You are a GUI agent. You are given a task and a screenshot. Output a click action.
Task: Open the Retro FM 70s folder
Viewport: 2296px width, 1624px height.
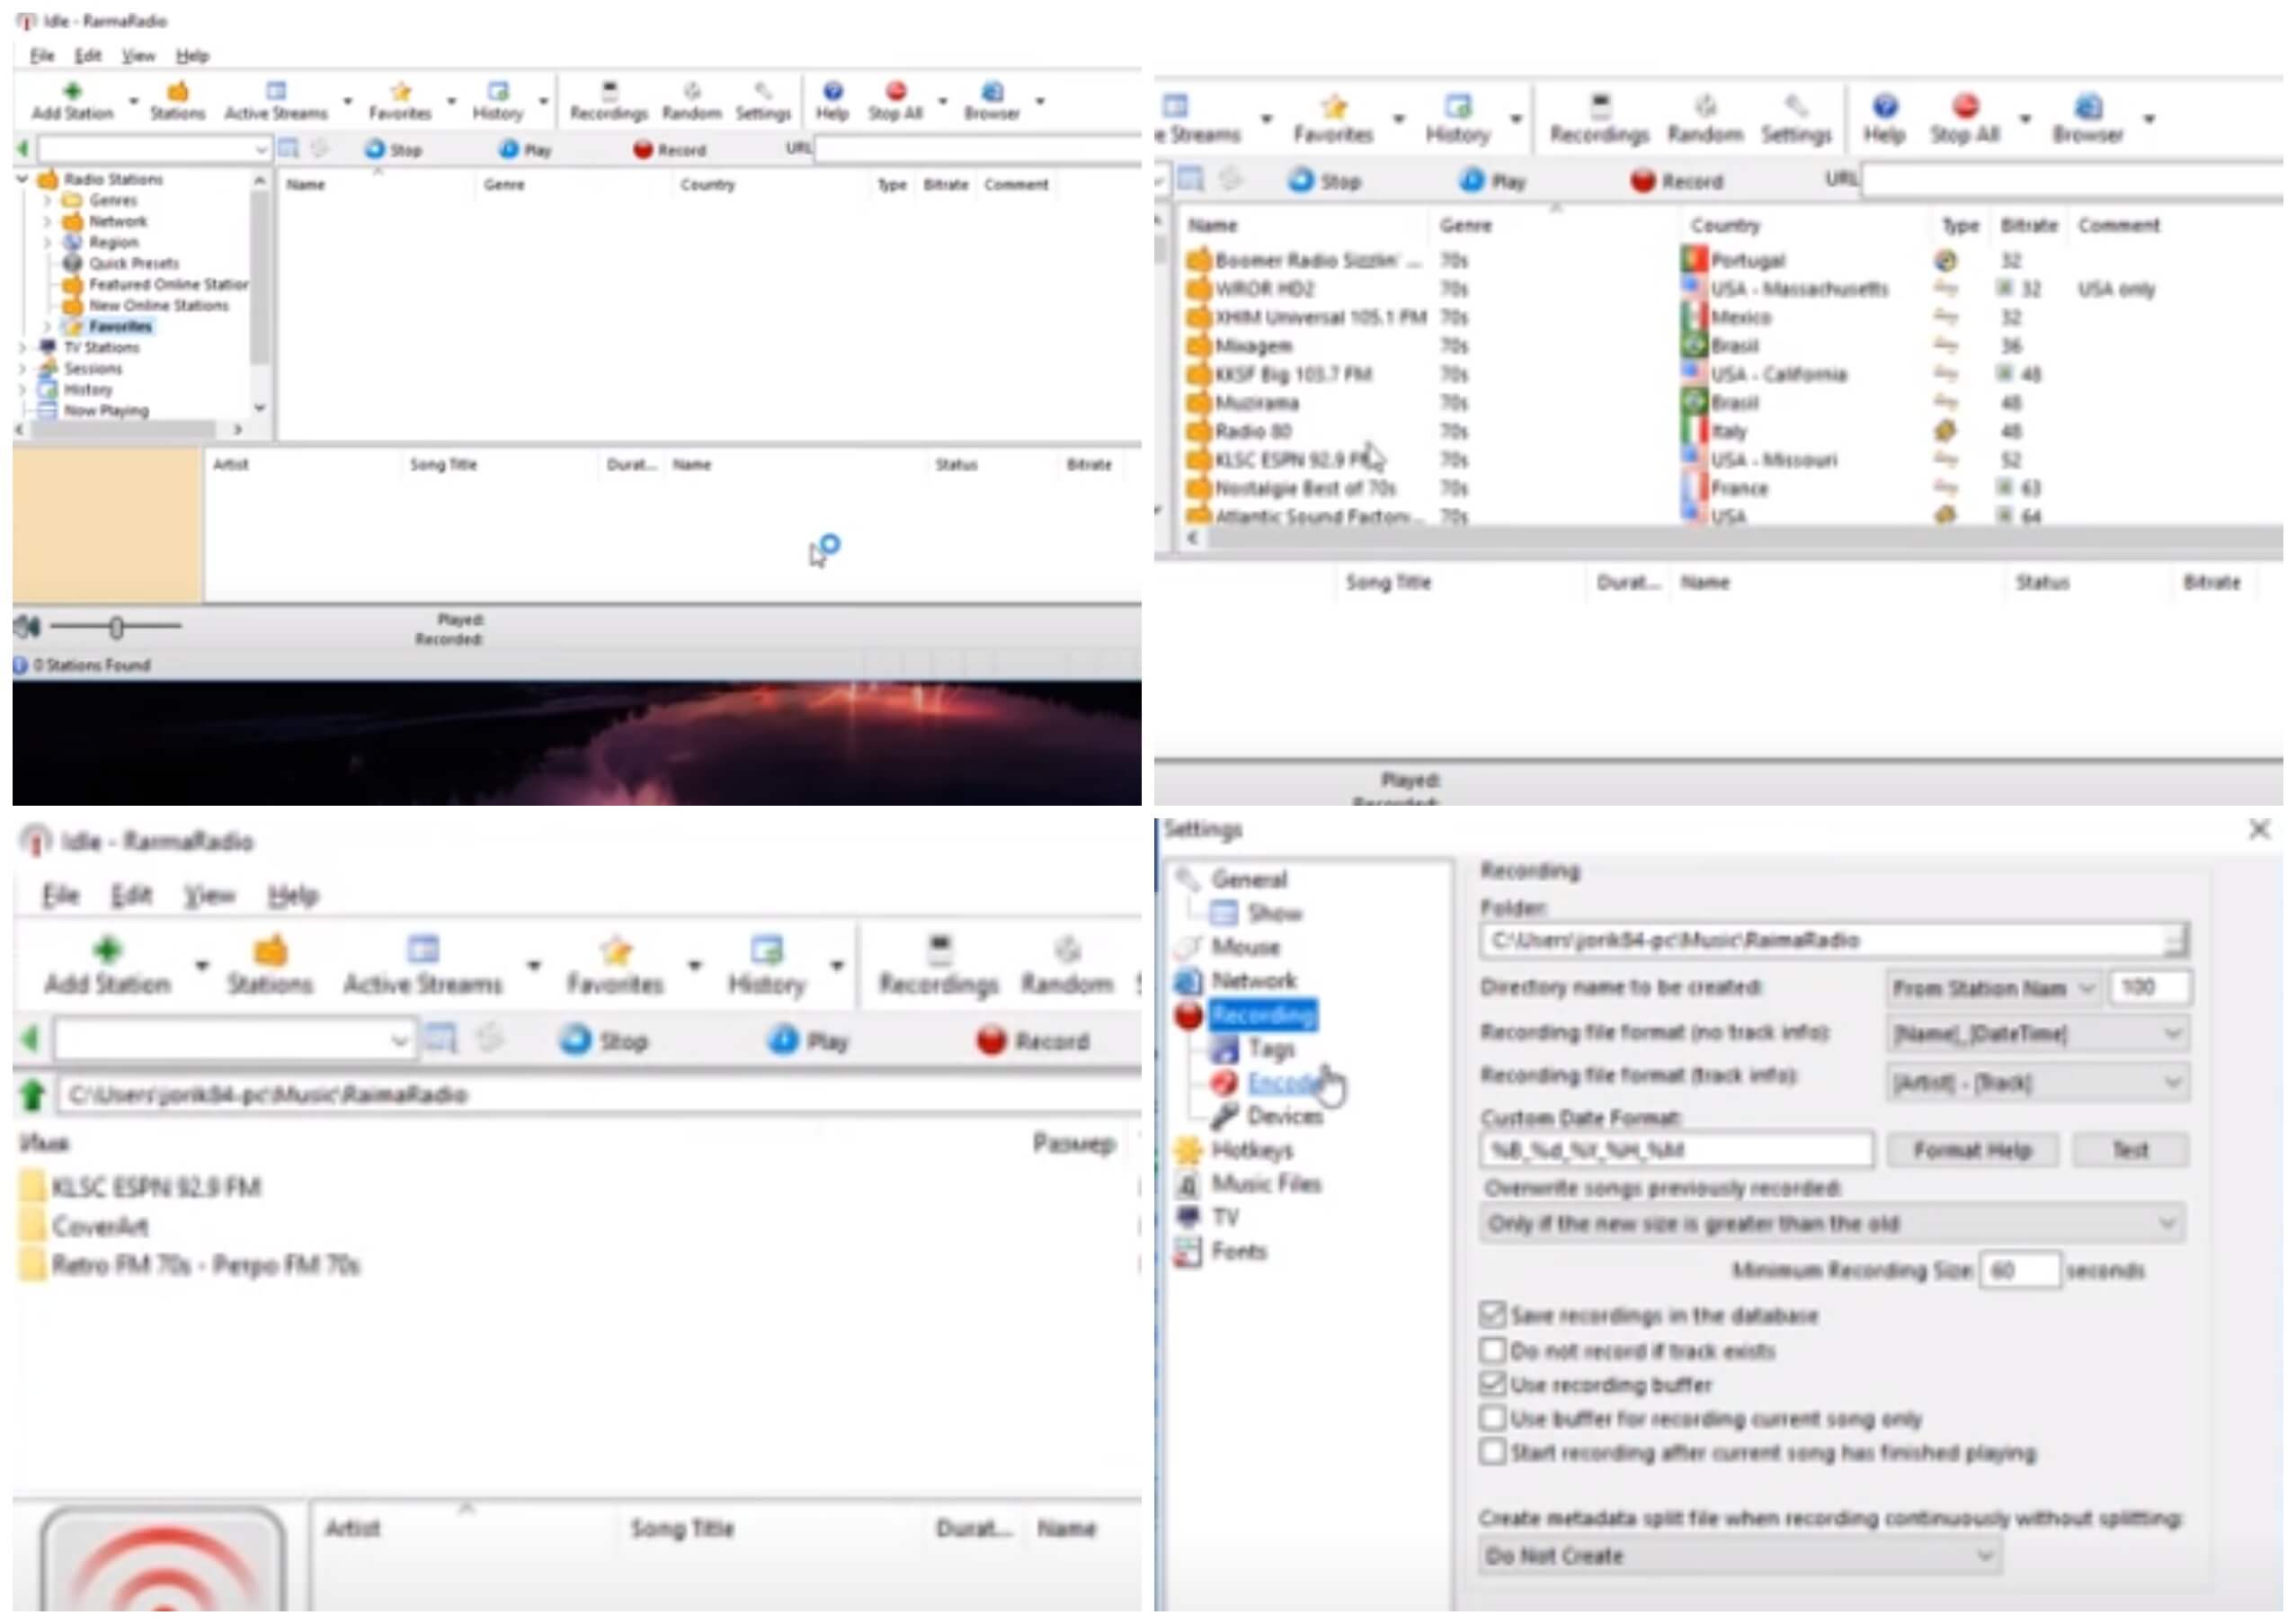[x=205, y=1266]
